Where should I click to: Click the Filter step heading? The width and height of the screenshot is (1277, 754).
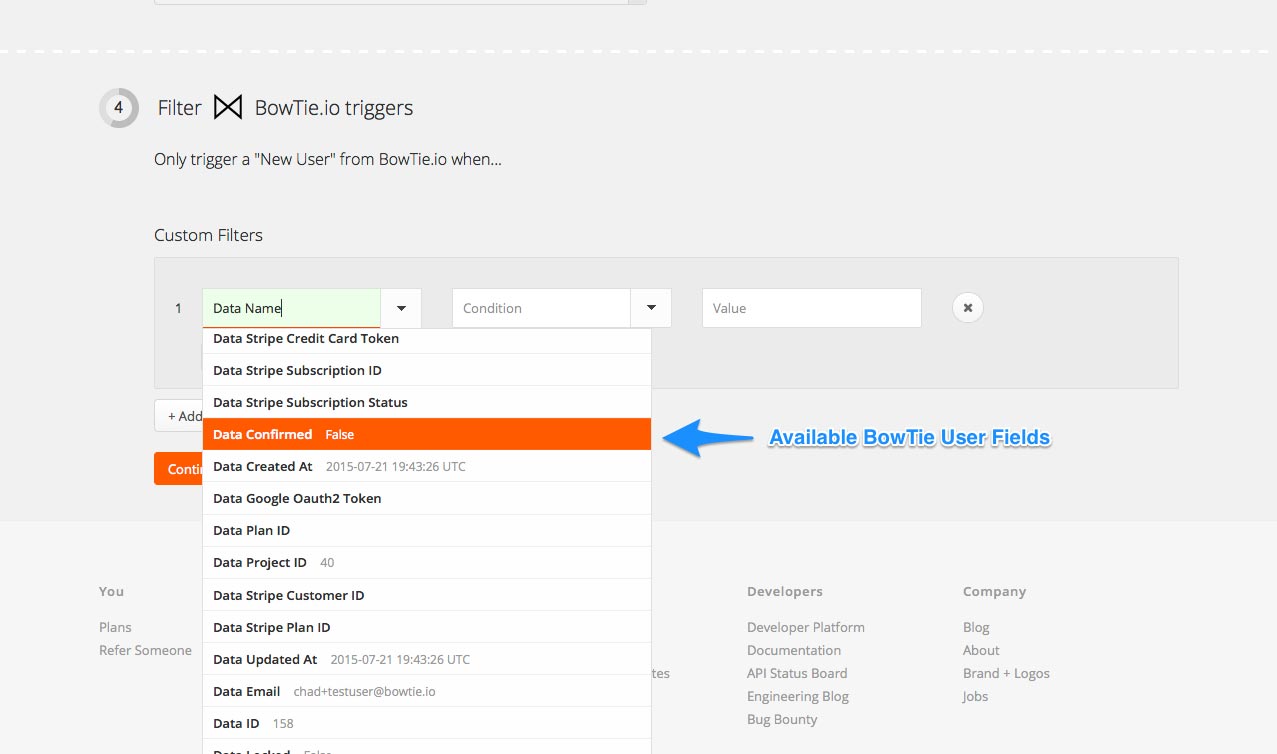[x=286, y=108]
